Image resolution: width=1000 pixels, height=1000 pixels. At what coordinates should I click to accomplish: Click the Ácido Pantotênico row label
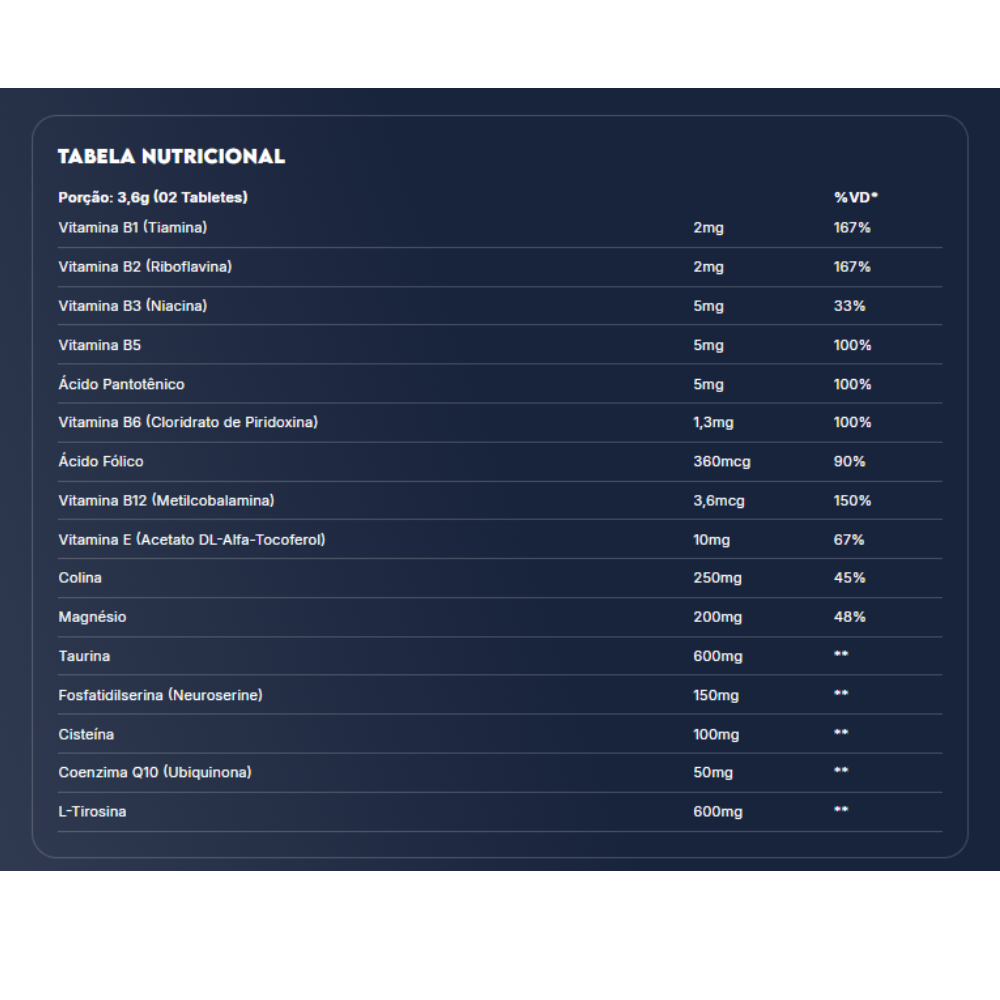click(x=121, y=384)
